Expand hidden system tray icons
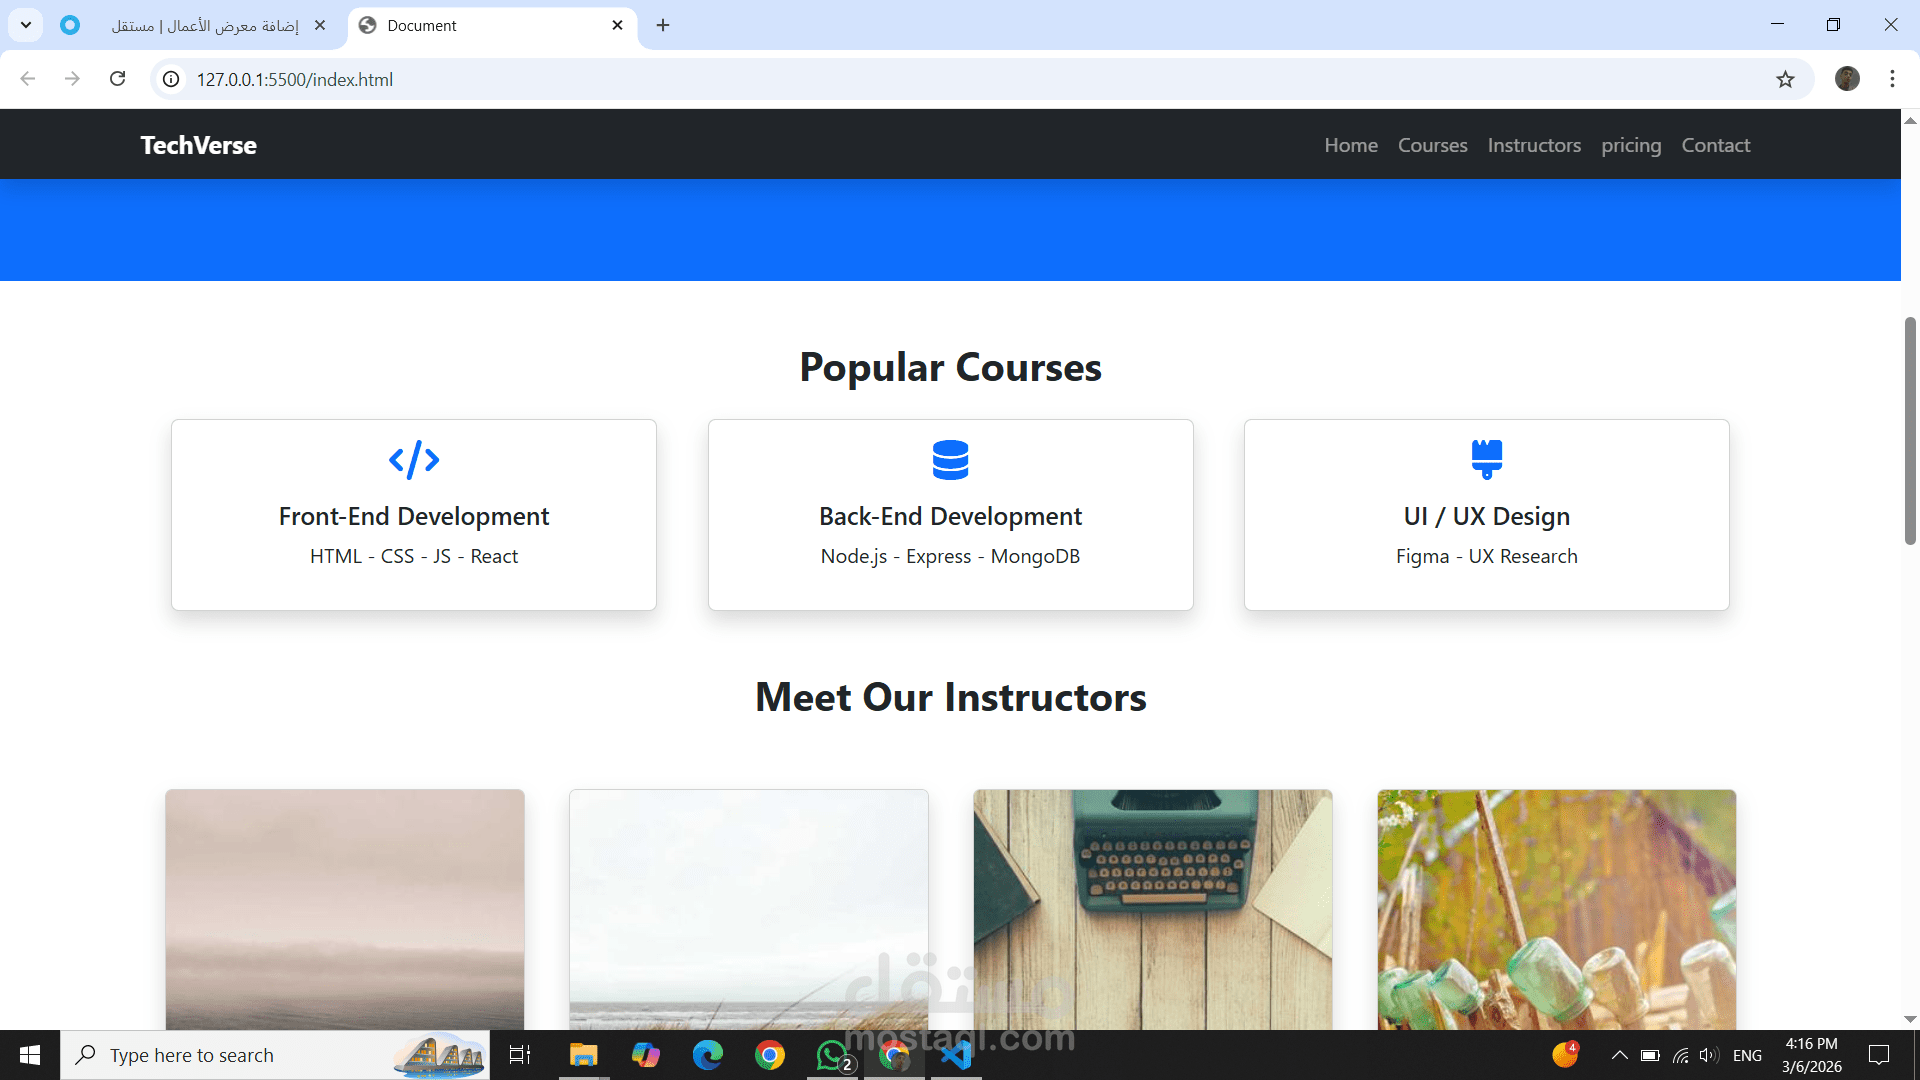Viewport: 1920px width, 1080px height. (x=1620, y=1055)
